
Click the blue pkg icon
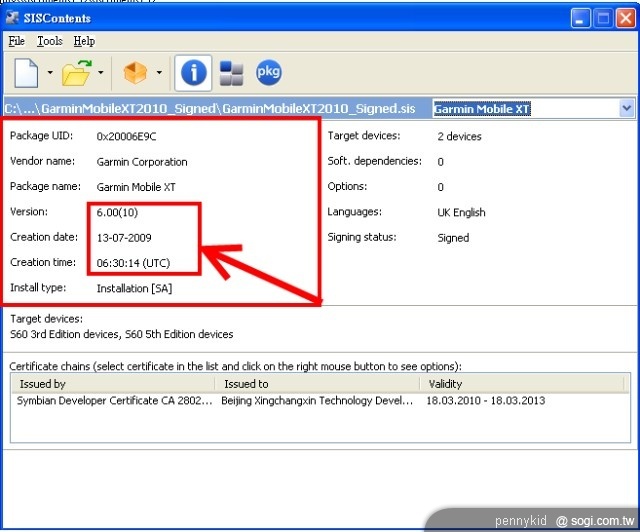[x=269, y=72]
